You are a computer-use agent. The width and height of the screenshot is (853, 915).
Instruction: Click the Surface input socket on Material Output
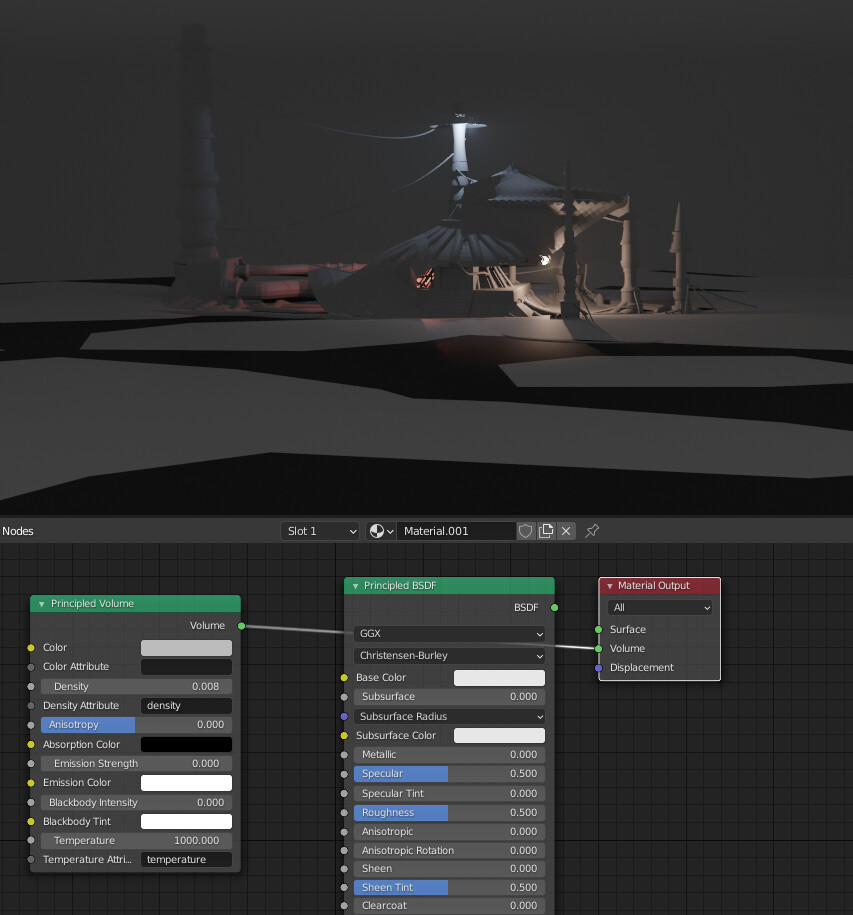(599, 630)
